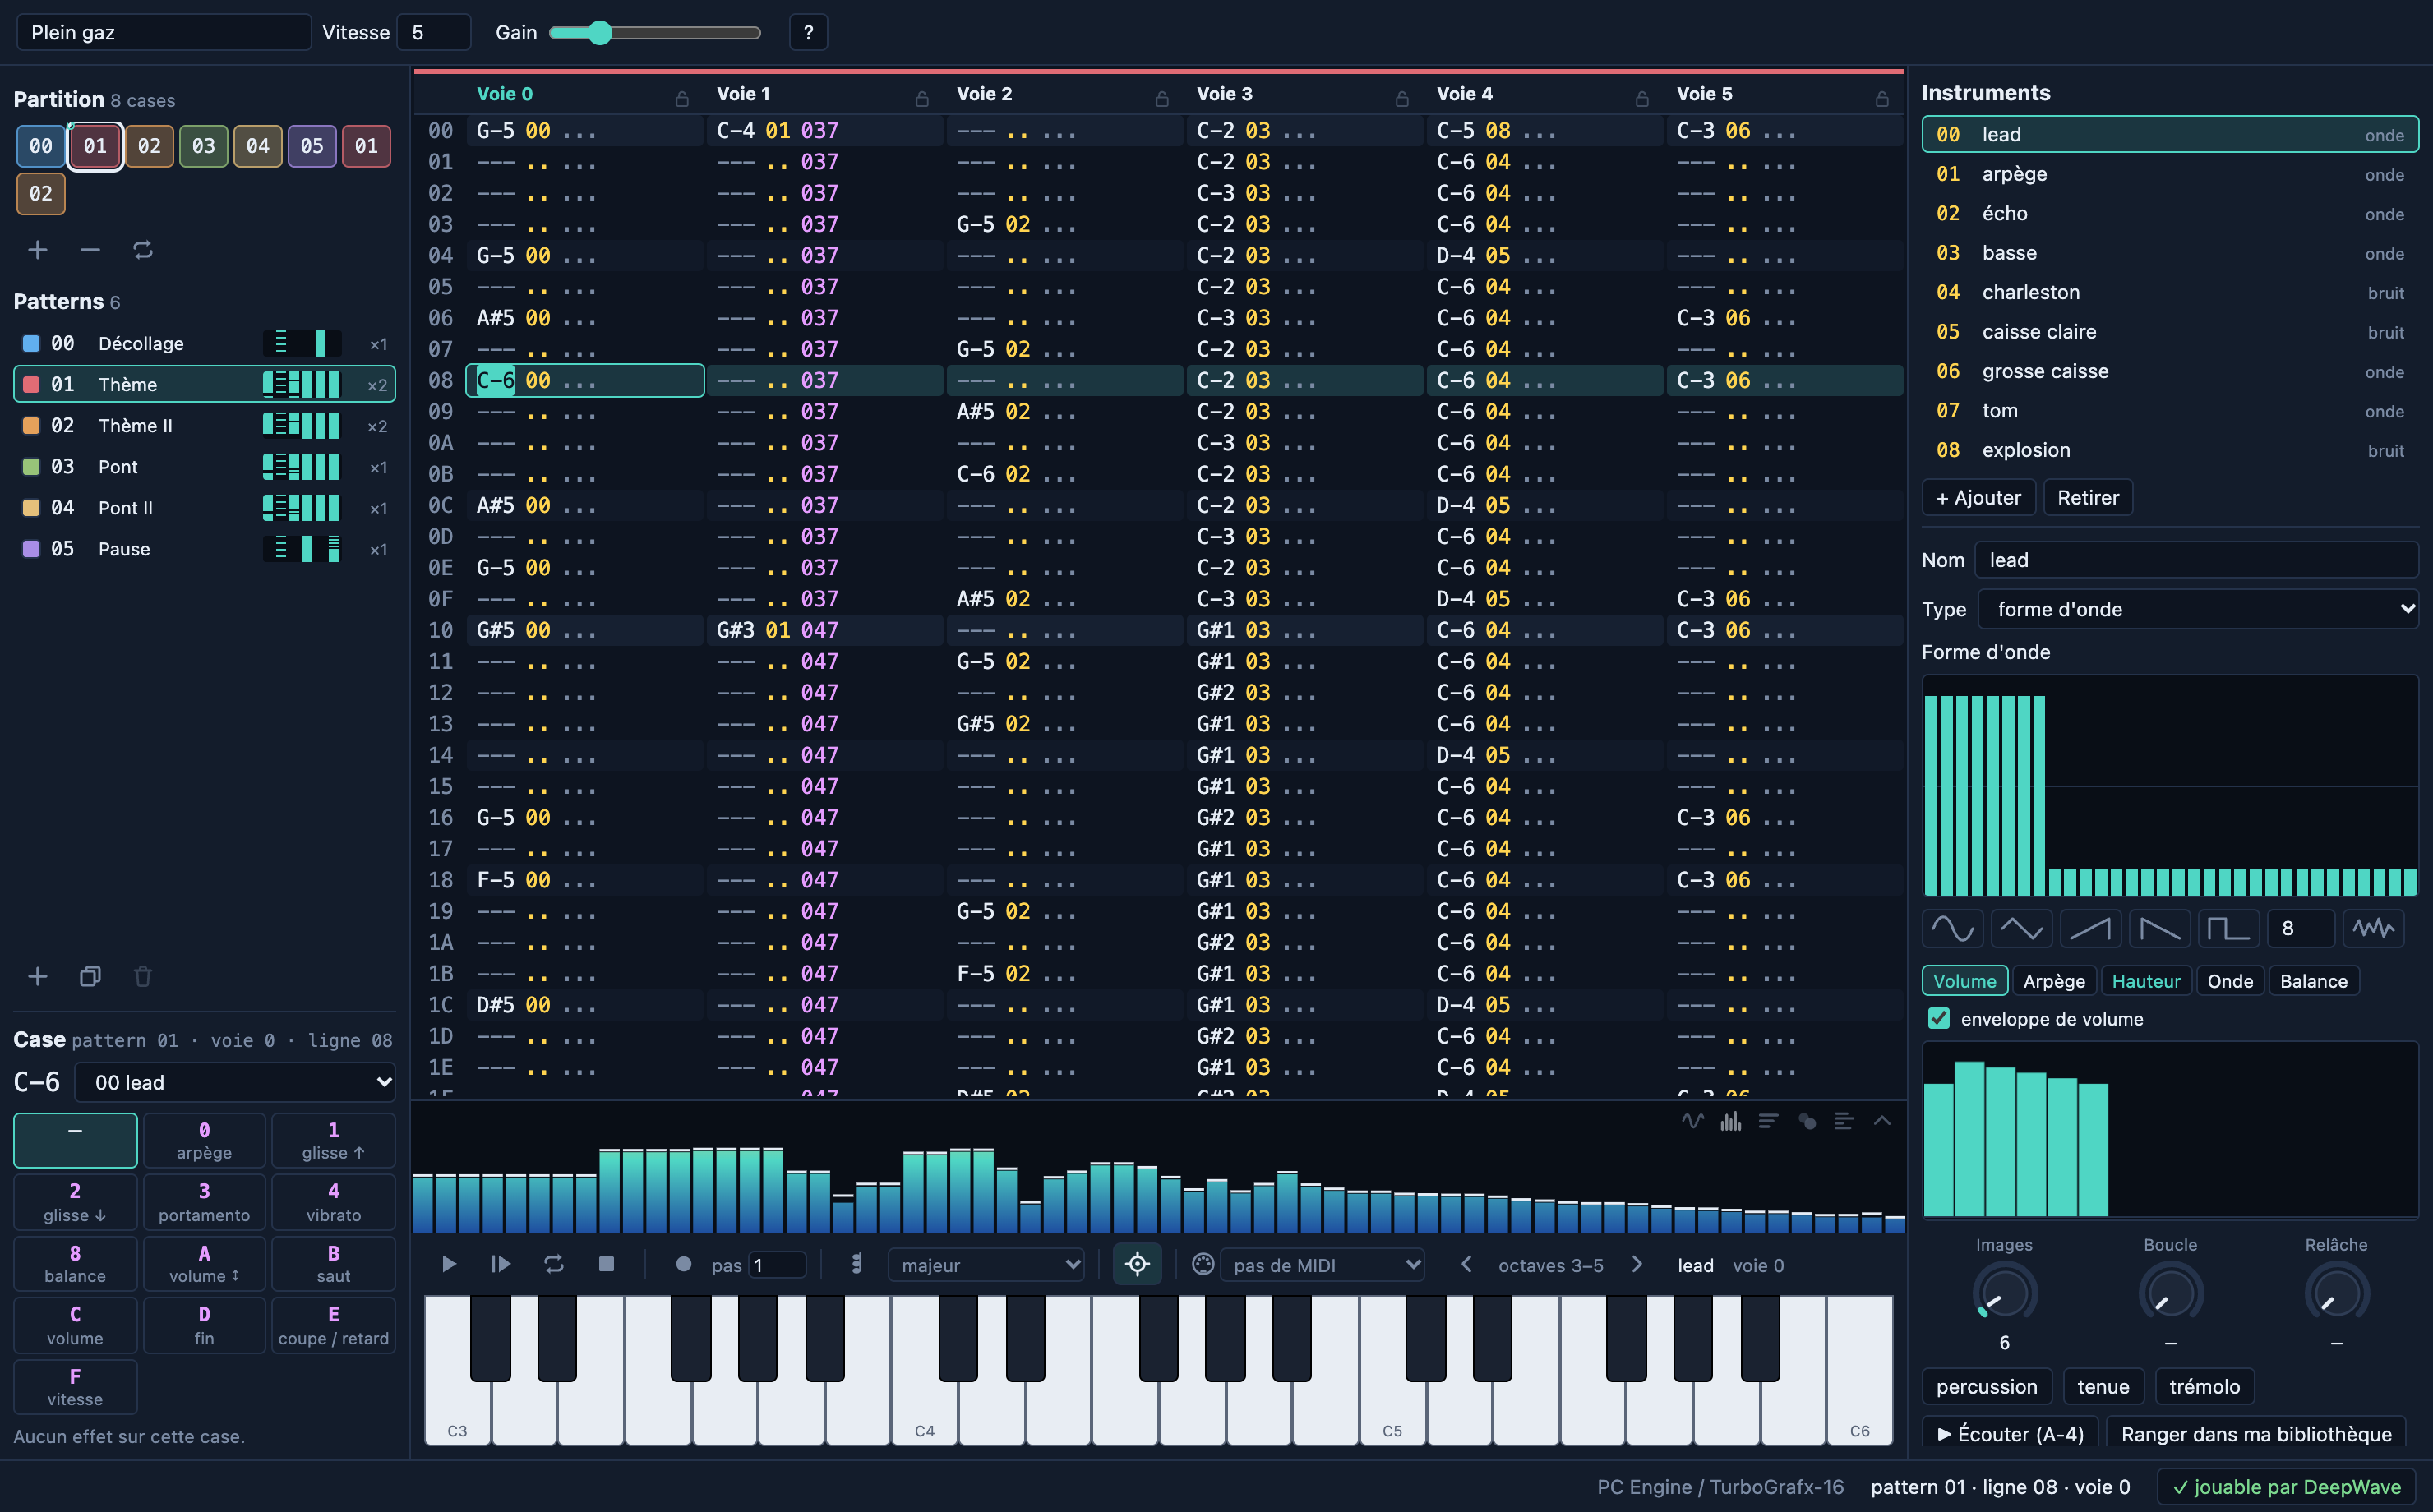Screen dimensions: 2433x1512
Task: Switch to the Arpège envelope tab
Action: (x=2054, y=981)
